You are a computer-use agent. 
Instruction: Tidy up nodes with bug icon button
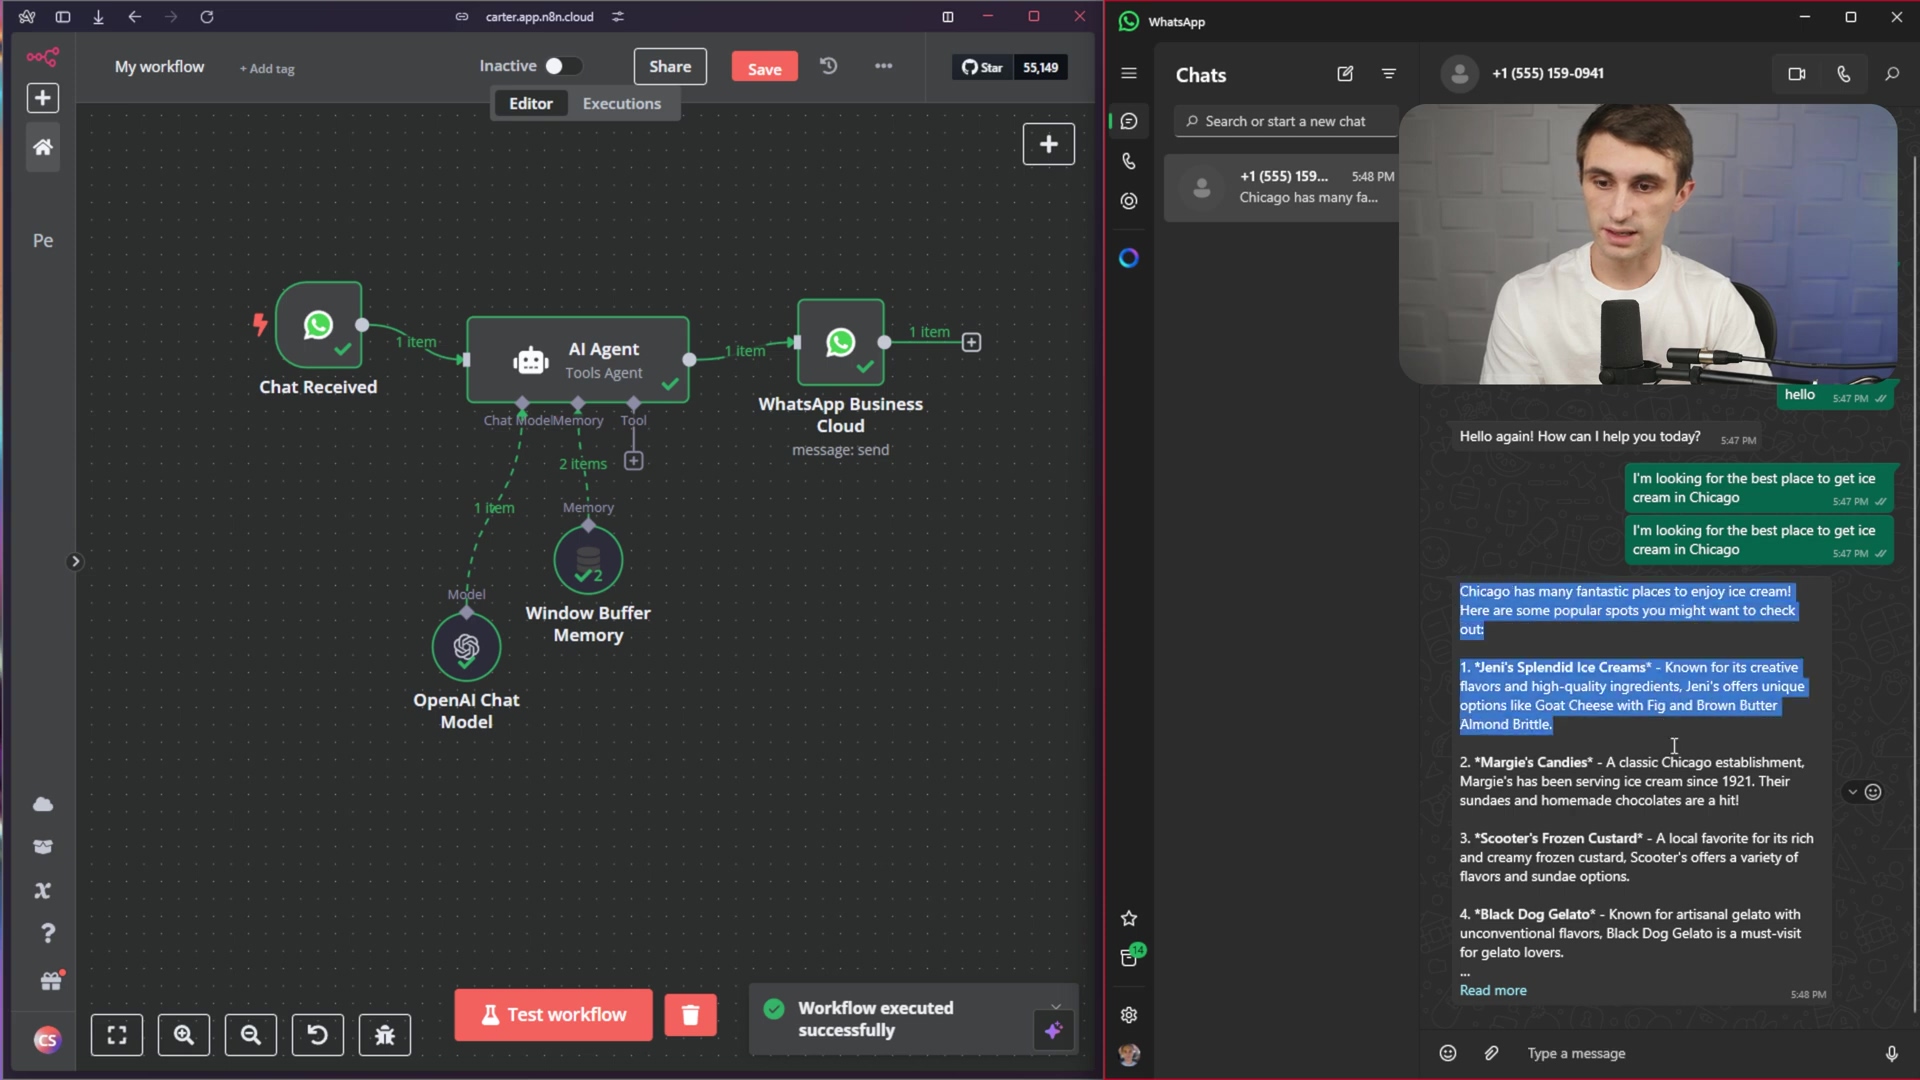click(385, 1035)
